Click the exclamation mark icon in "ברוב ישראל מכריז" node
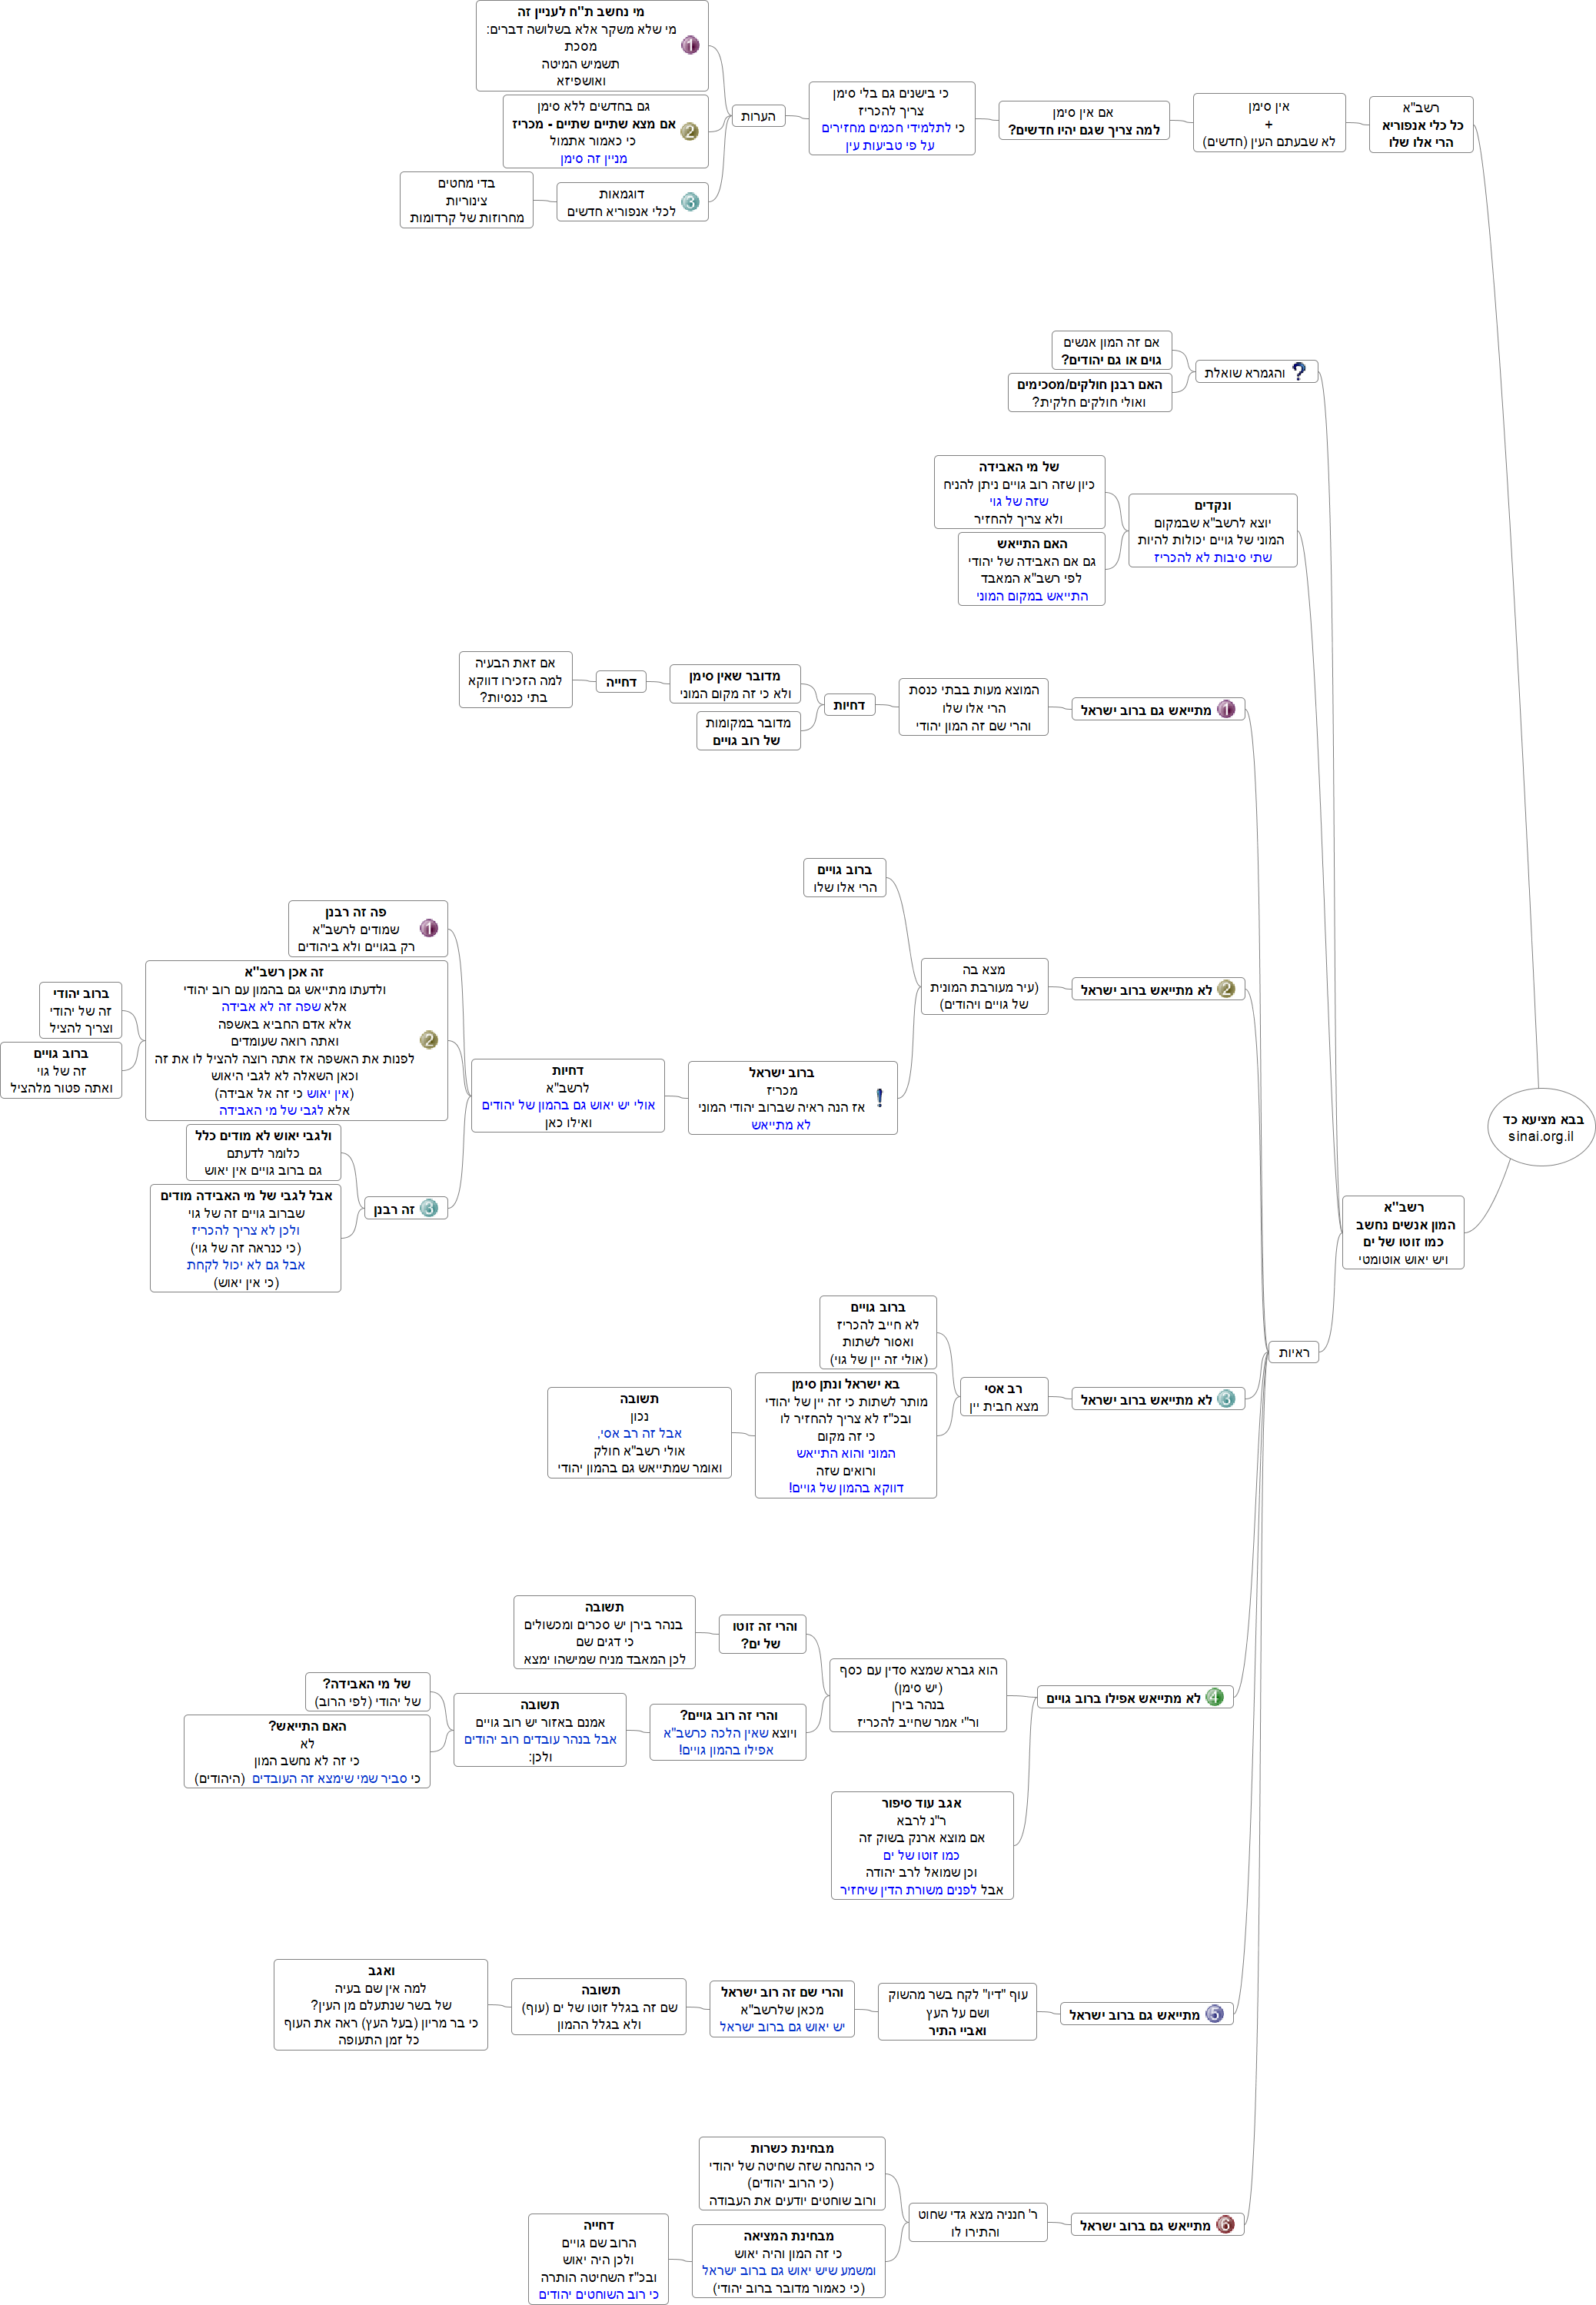Viewport: 1596px width, 2305px height. pyautogui.click(x=879, y=1097)
